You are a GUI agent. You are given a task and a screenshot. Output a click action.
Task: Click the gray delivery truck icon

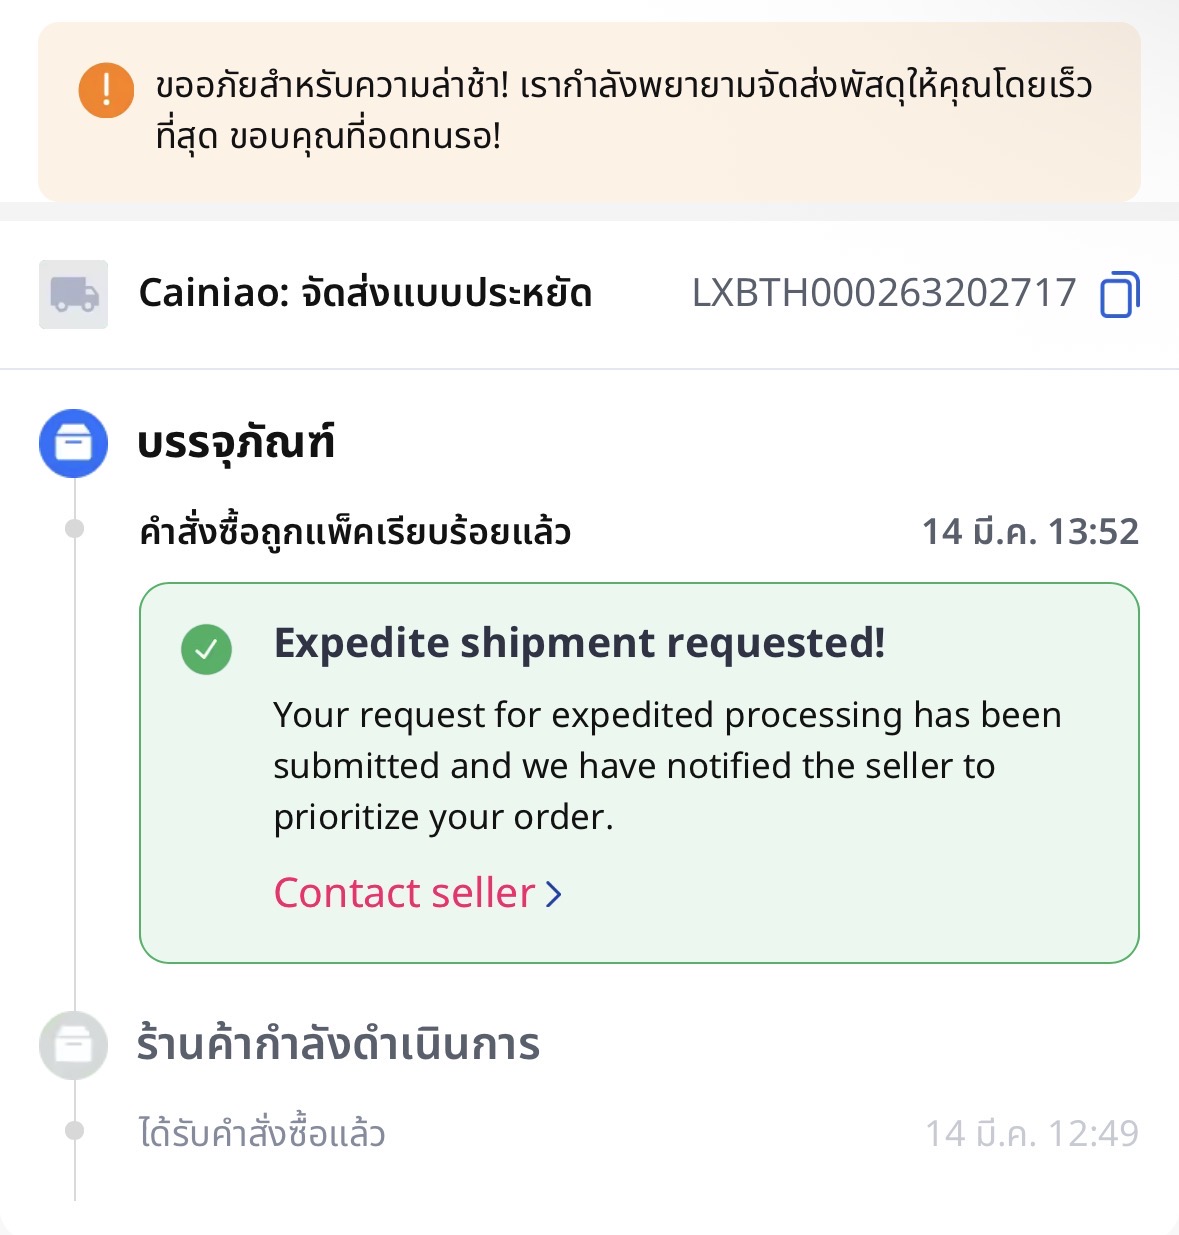[74, 294]
